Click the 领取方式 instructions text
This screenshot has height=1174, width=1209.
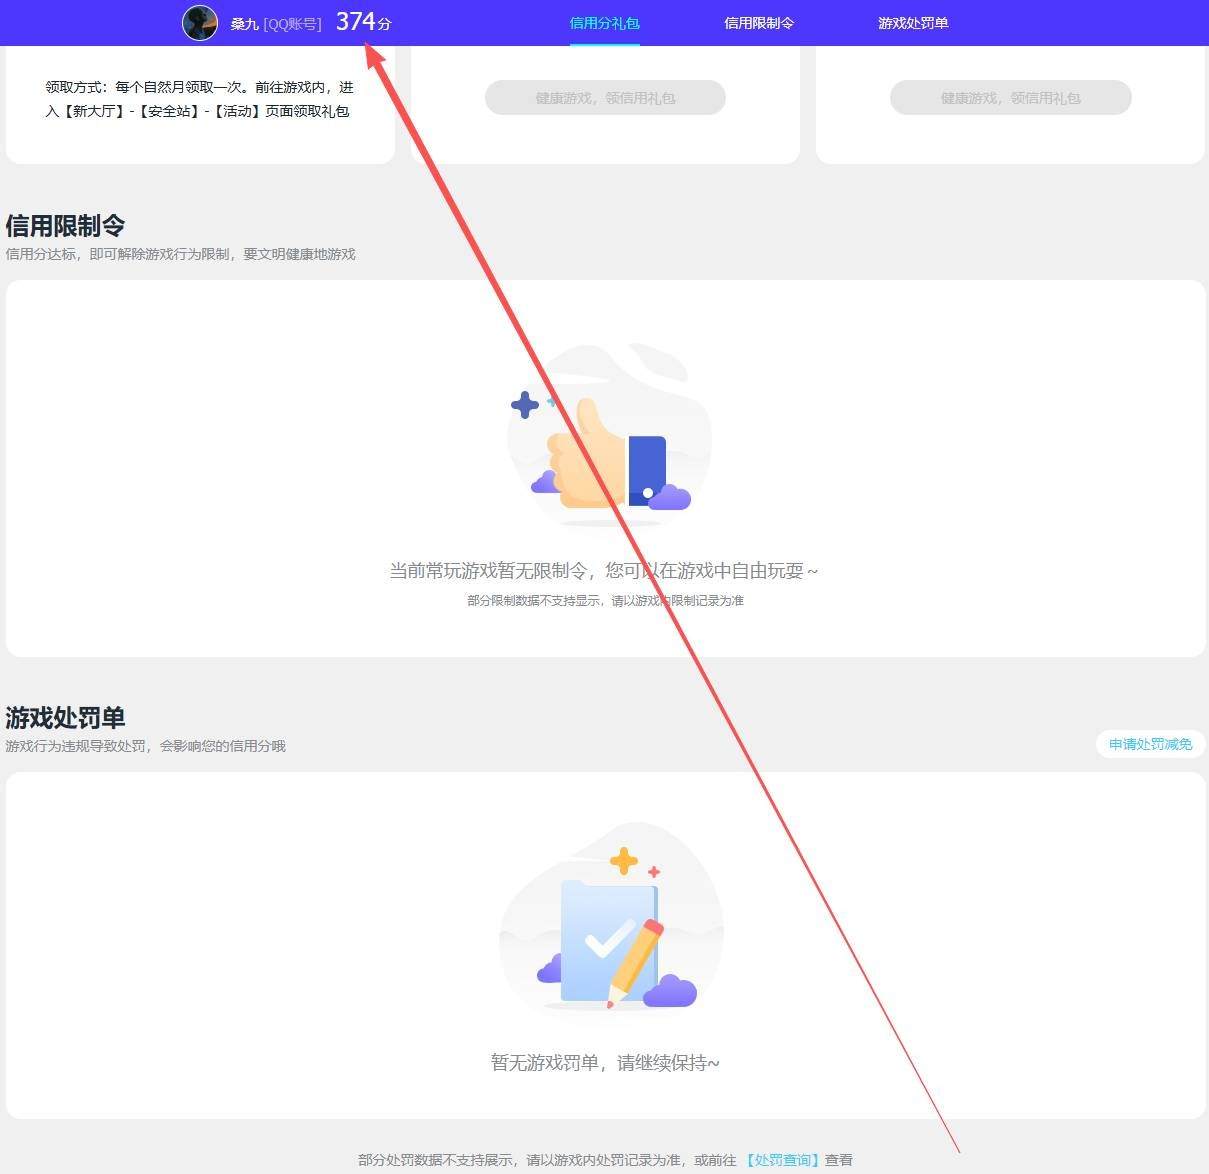point(200,99)
